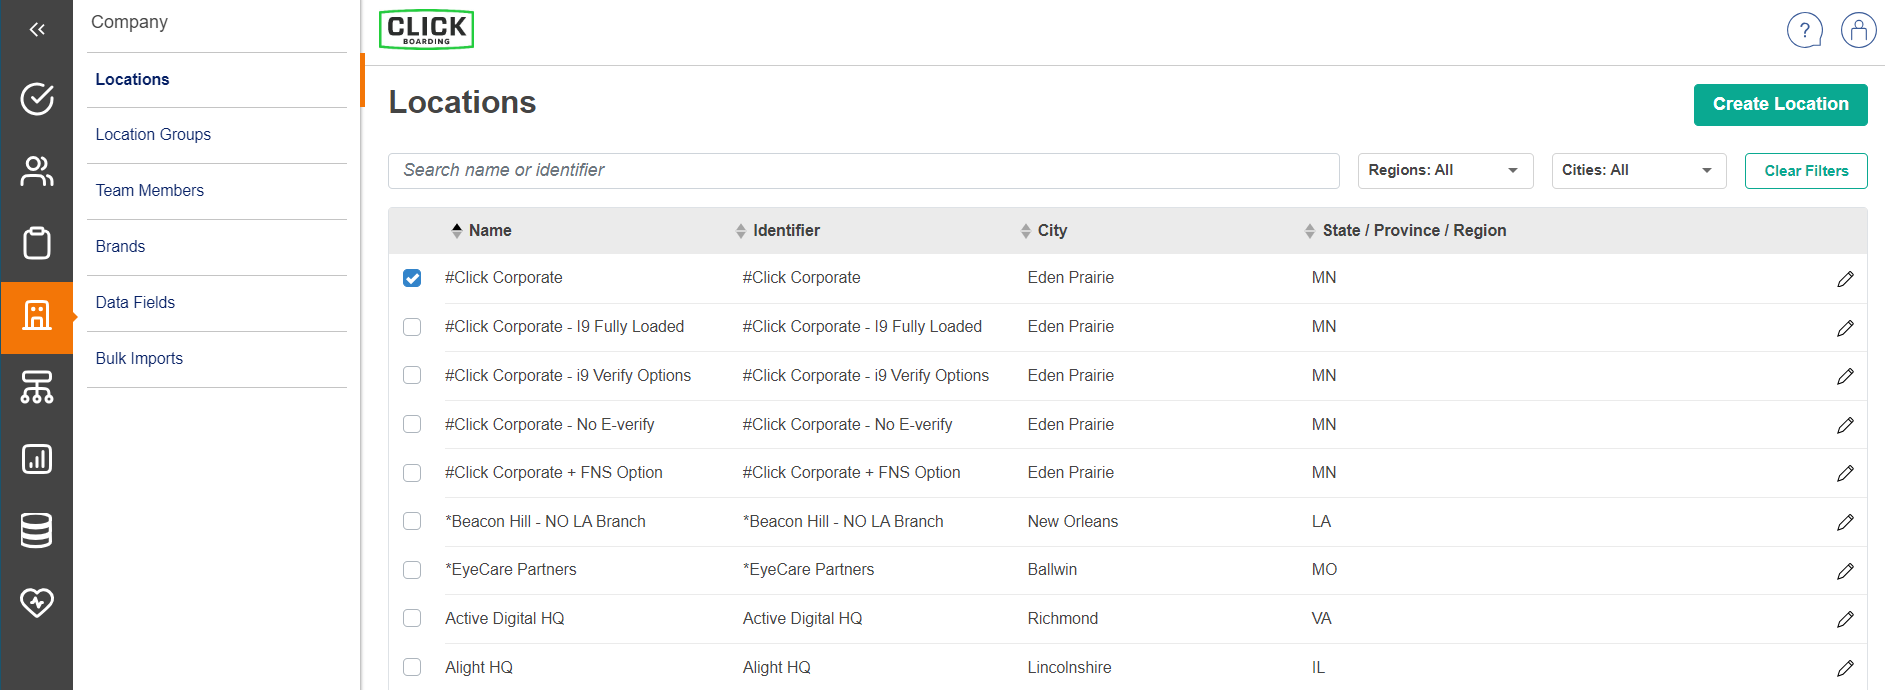The width and height of the screenshot is (1885, 690).
Task: Open the org chart icon in sidebar
Action: click(x=37, y=387)
